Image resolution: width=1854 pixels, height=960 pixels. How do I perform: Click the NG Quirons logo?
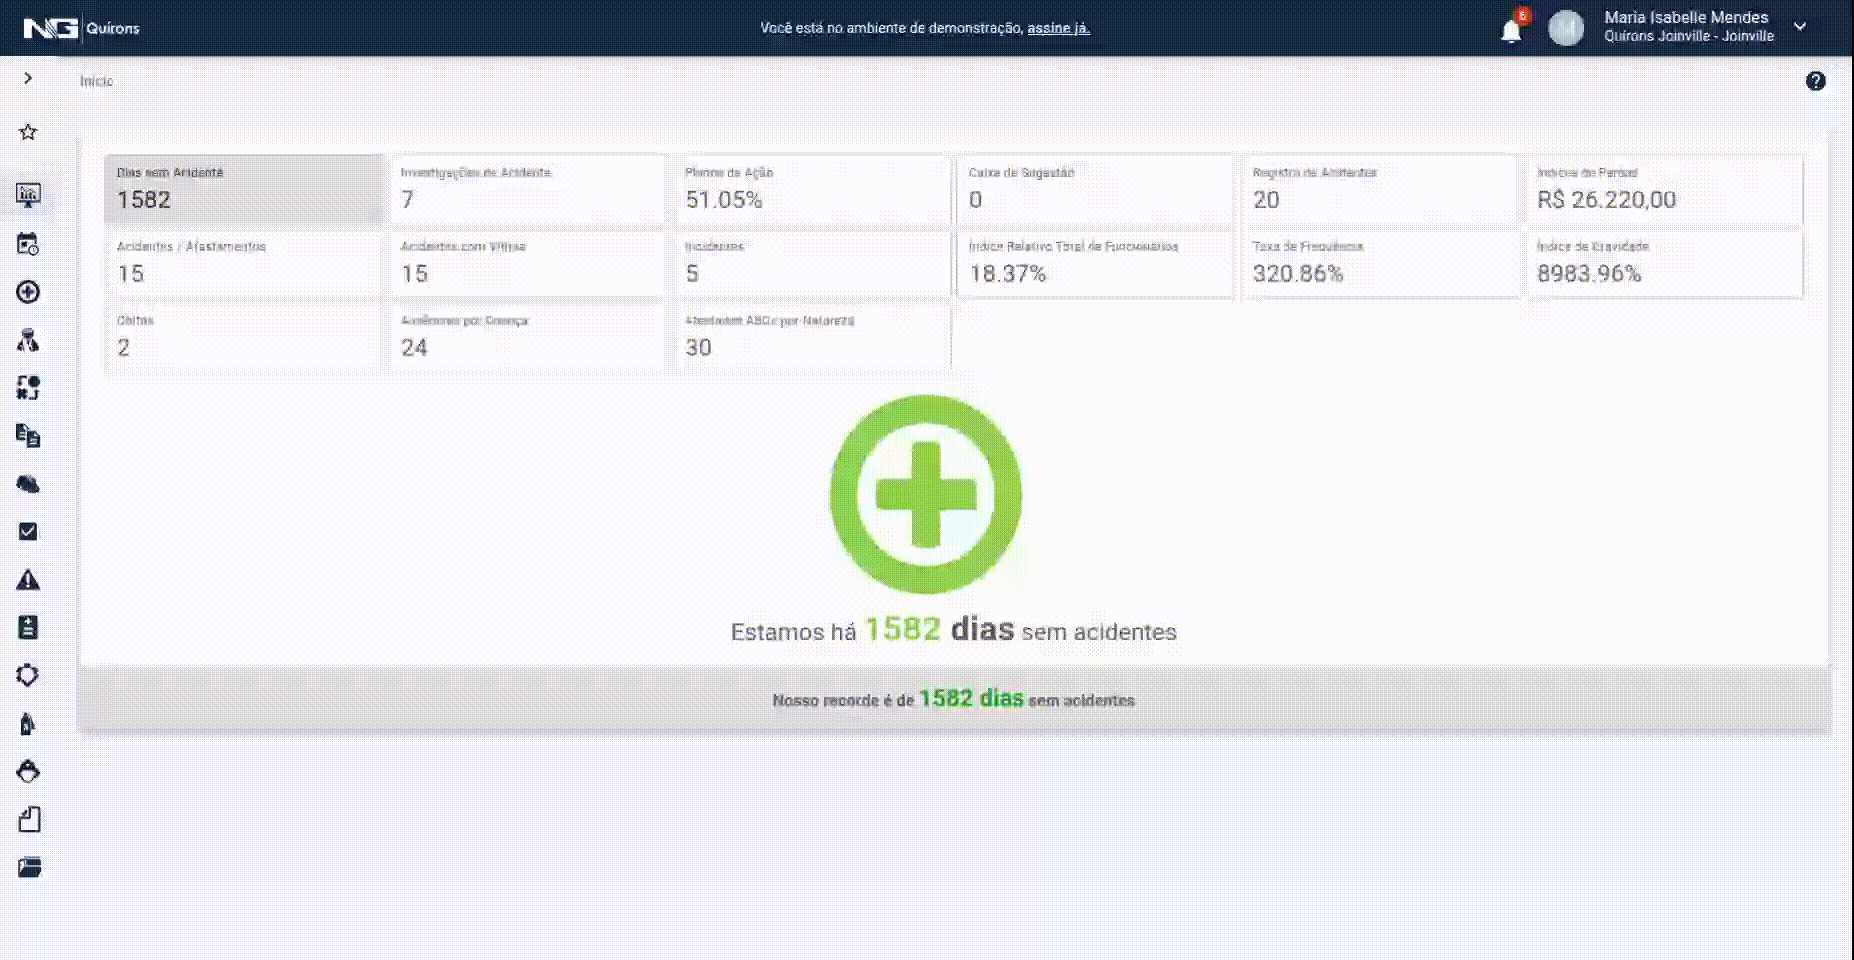(81, 28)
